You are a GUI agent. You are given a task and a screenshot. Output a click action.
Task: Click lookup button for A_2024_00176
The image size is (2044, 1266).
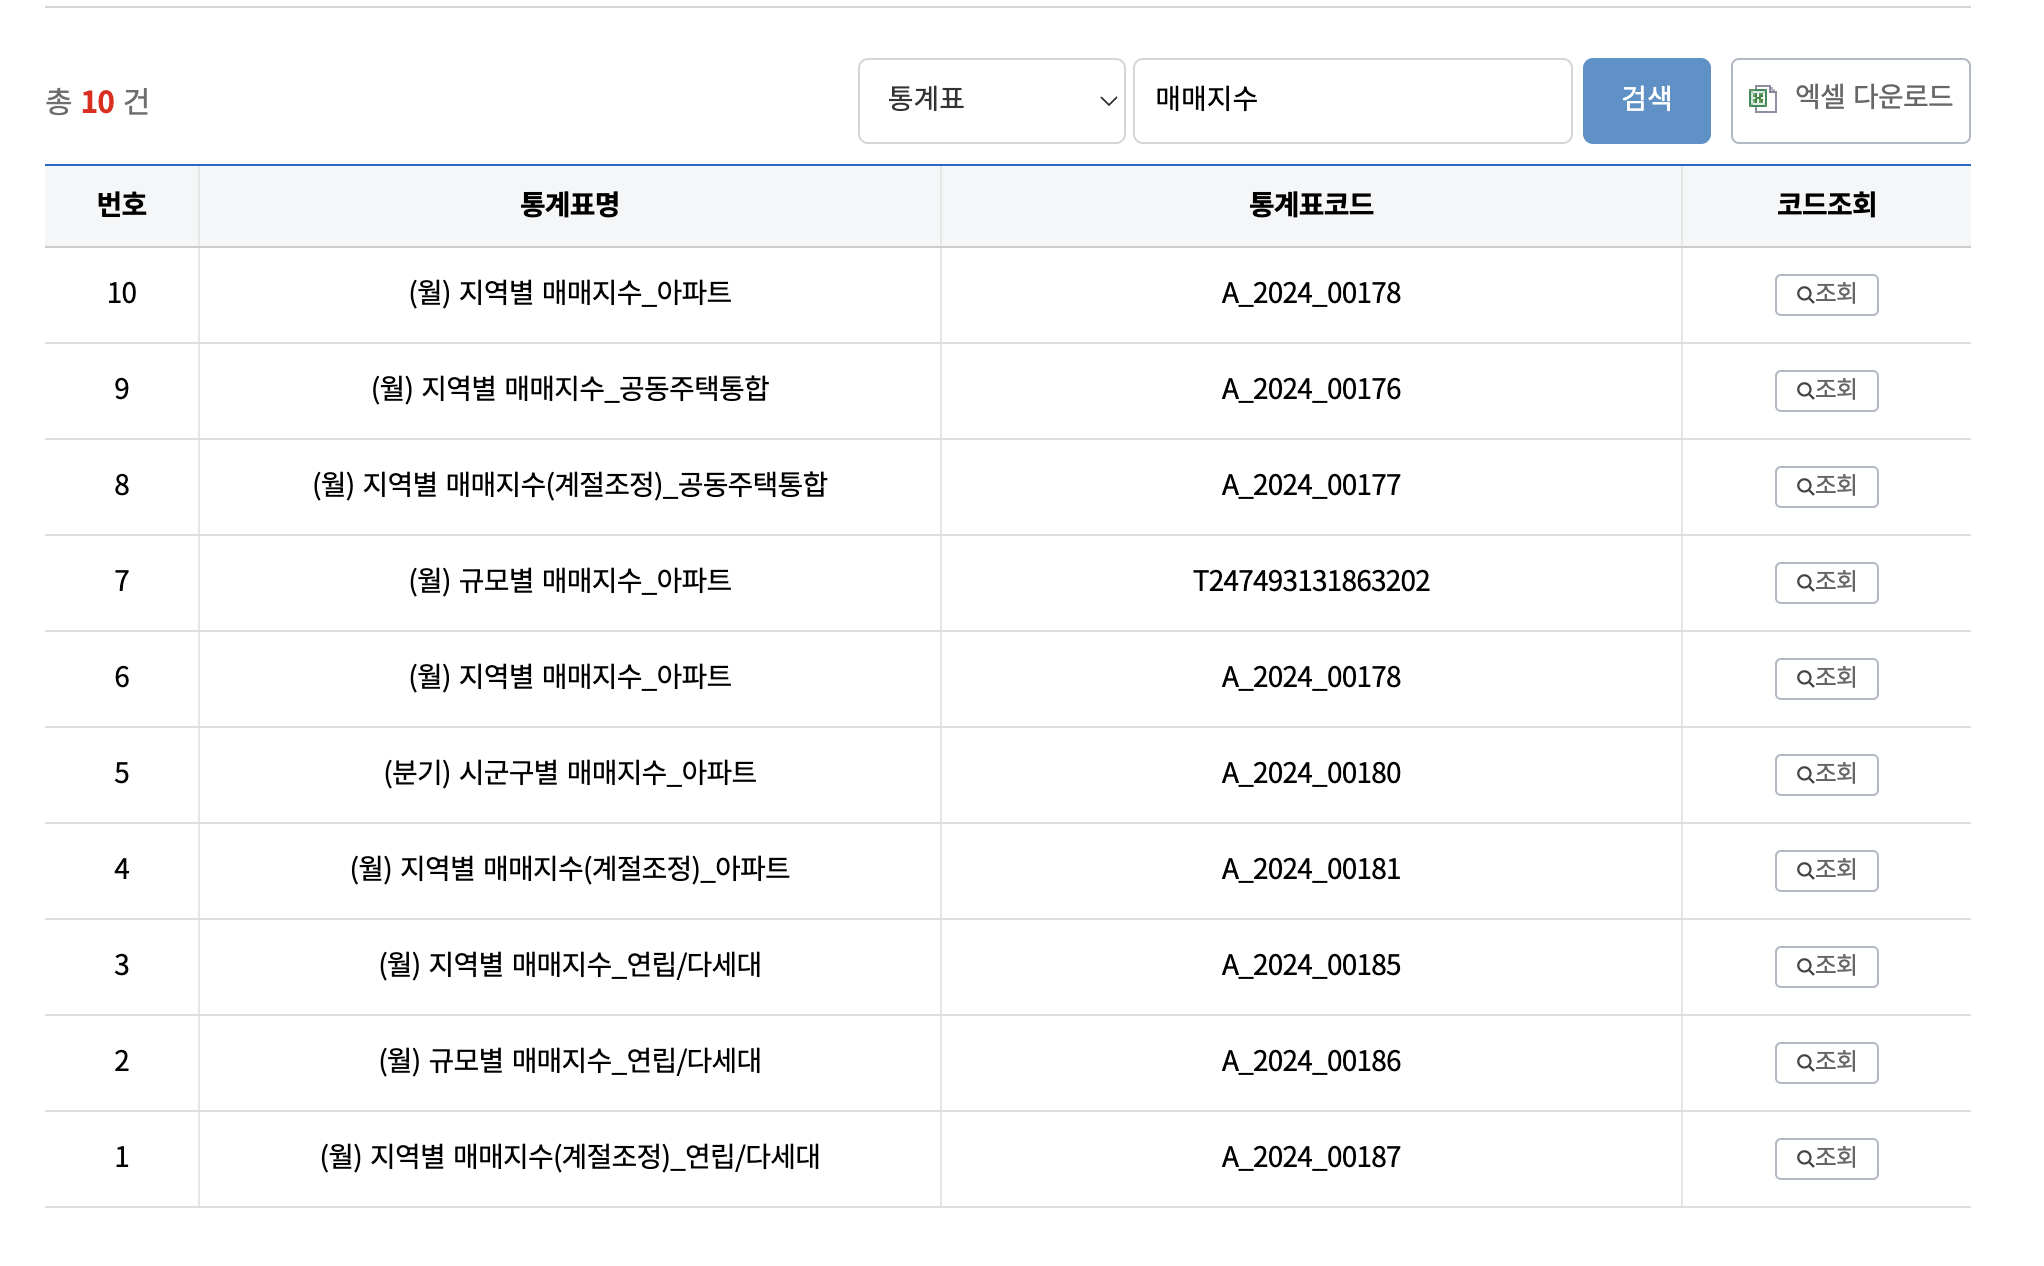pyautogui.click(x=1825, y=390)
